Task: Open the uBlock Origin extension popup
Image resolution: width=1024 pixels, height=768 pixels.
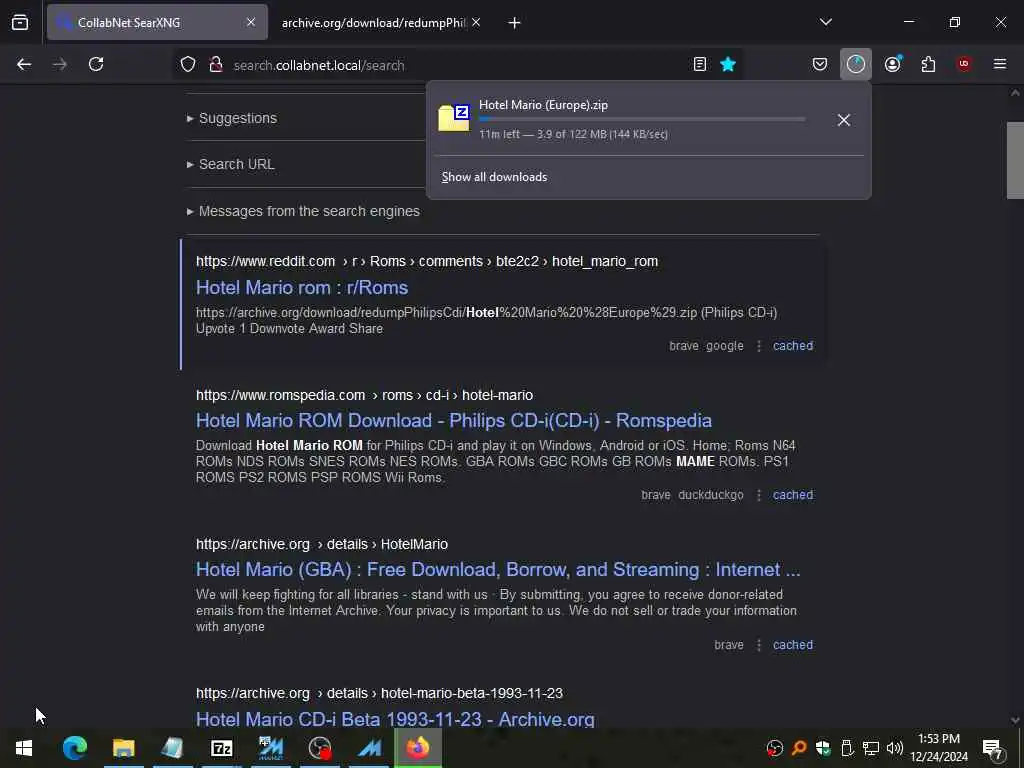Action: tap(964, 64)
